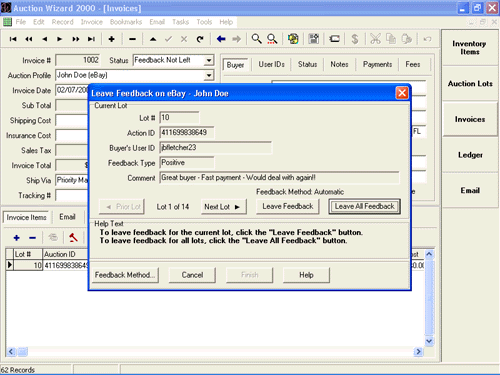Click the Comment field with the feedback text
Screen dimensions: 500x375
pyautogui.click(x=279, y=178)
